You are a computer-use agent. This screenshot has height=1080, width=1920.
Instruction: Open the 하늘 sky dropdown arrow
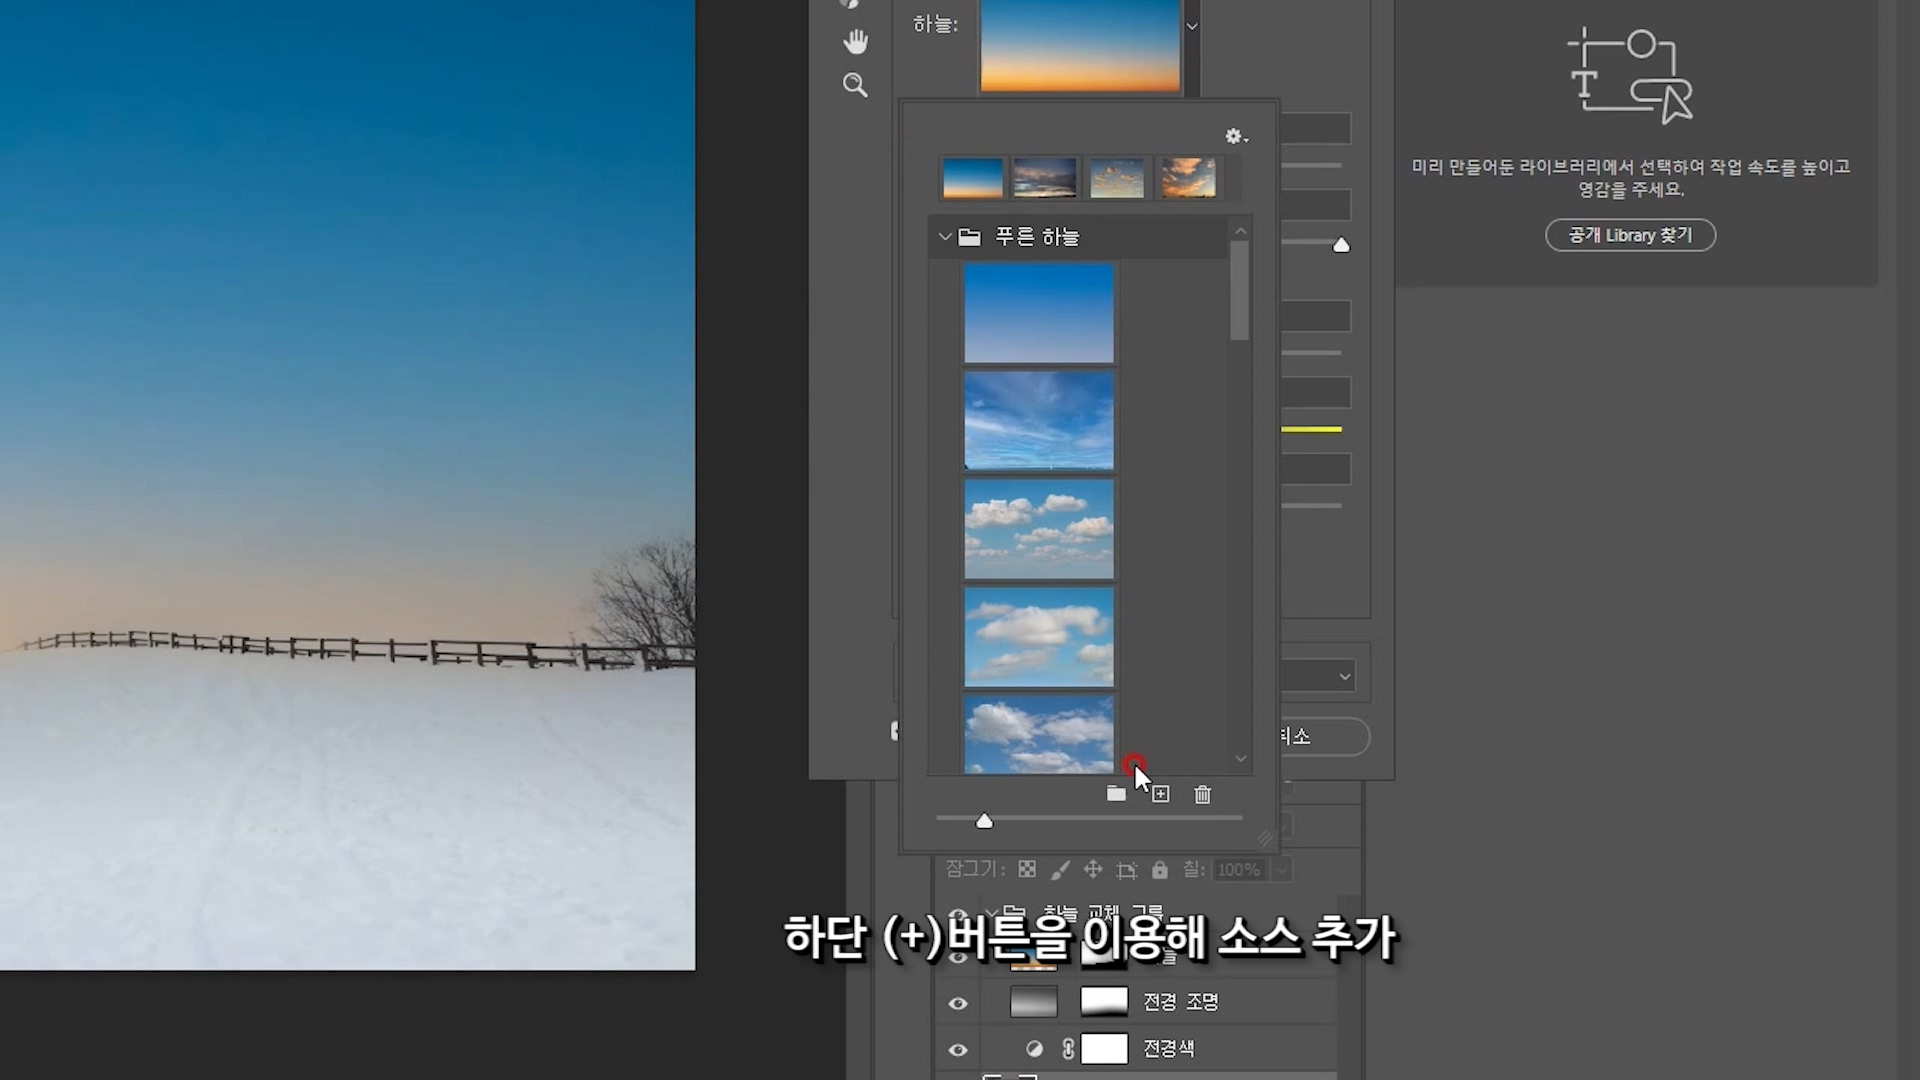click(1191, 27)
